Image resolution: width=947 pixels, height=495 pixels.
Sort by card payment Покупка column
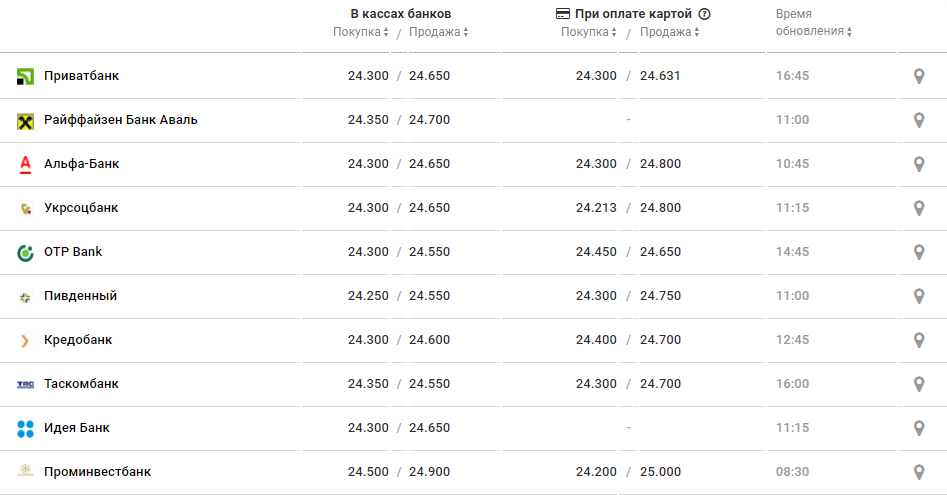coord(589,32)
